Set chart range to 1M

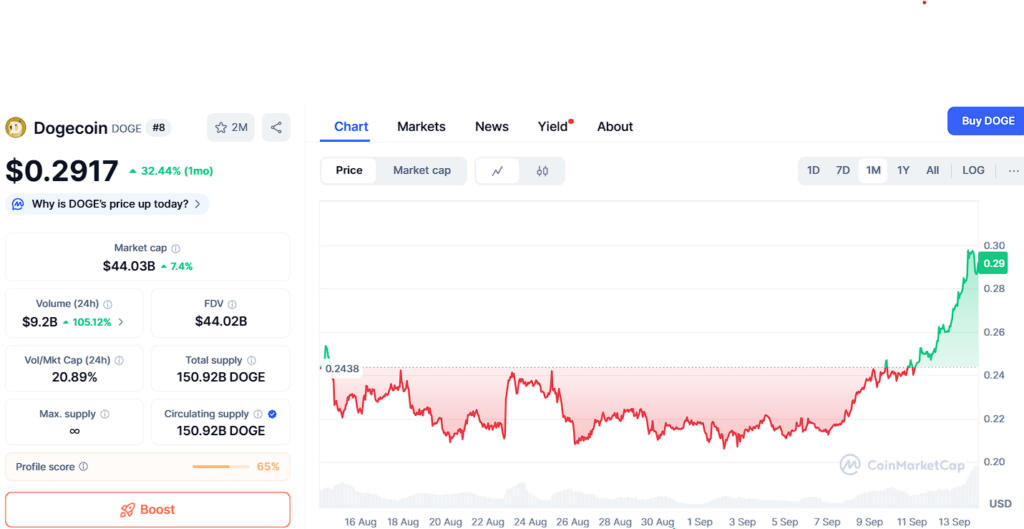873,170
